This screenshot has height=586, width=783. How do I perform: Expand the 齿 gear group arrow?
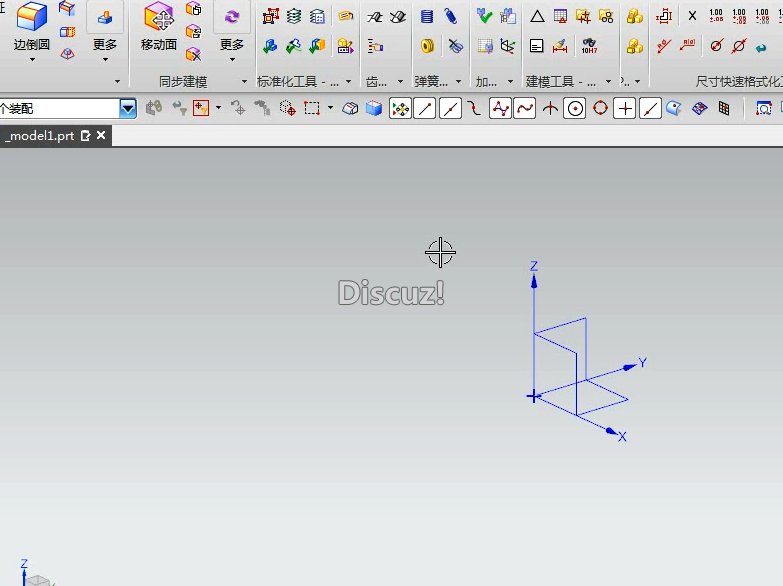(400, 81)
